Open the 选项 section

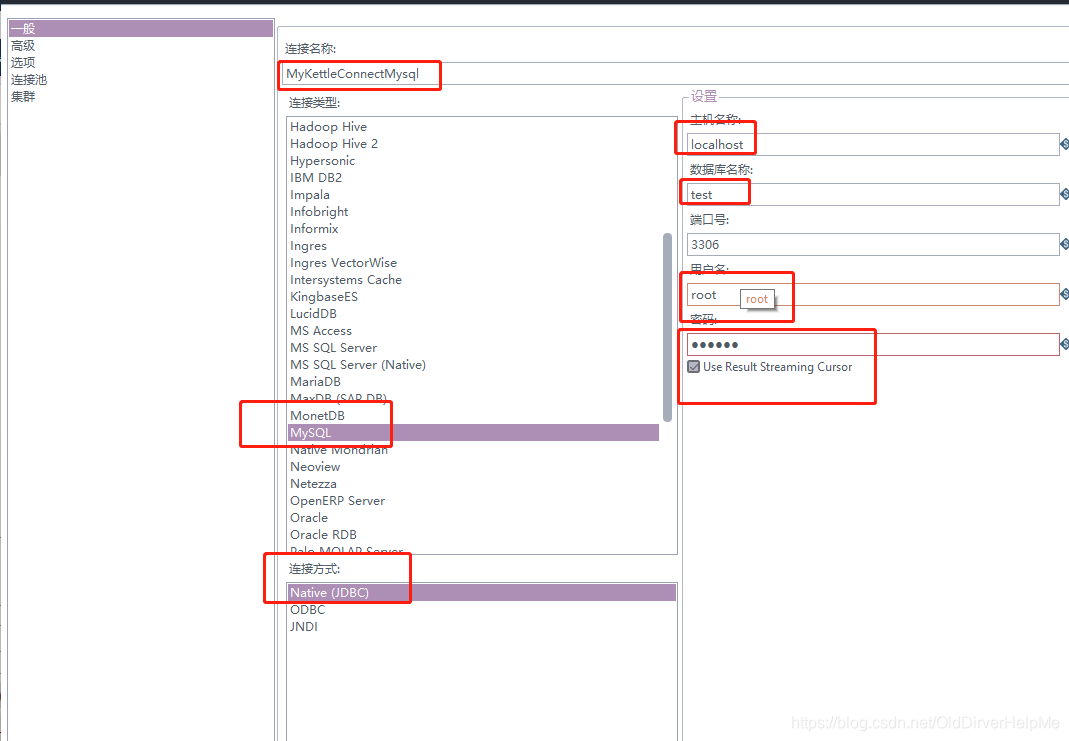pyautogui.click(x=23, y=63)
